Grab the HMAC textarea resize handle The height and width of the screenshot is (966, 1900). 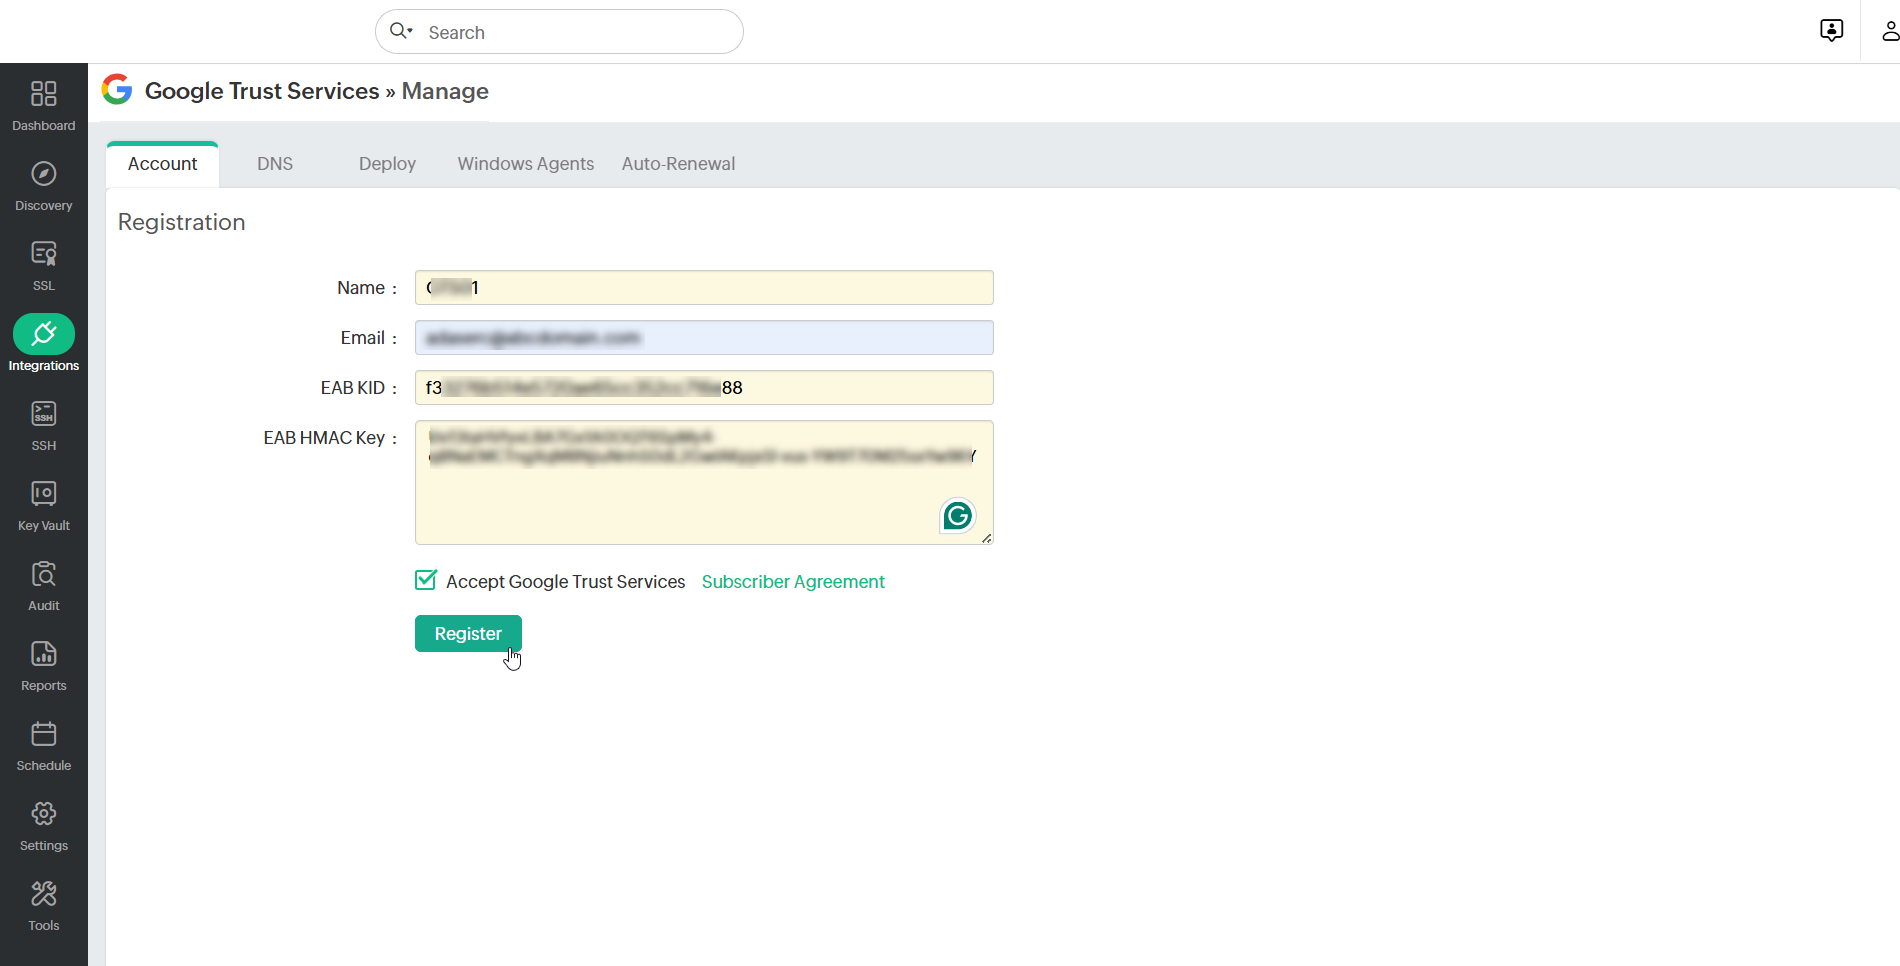(986, 538)
